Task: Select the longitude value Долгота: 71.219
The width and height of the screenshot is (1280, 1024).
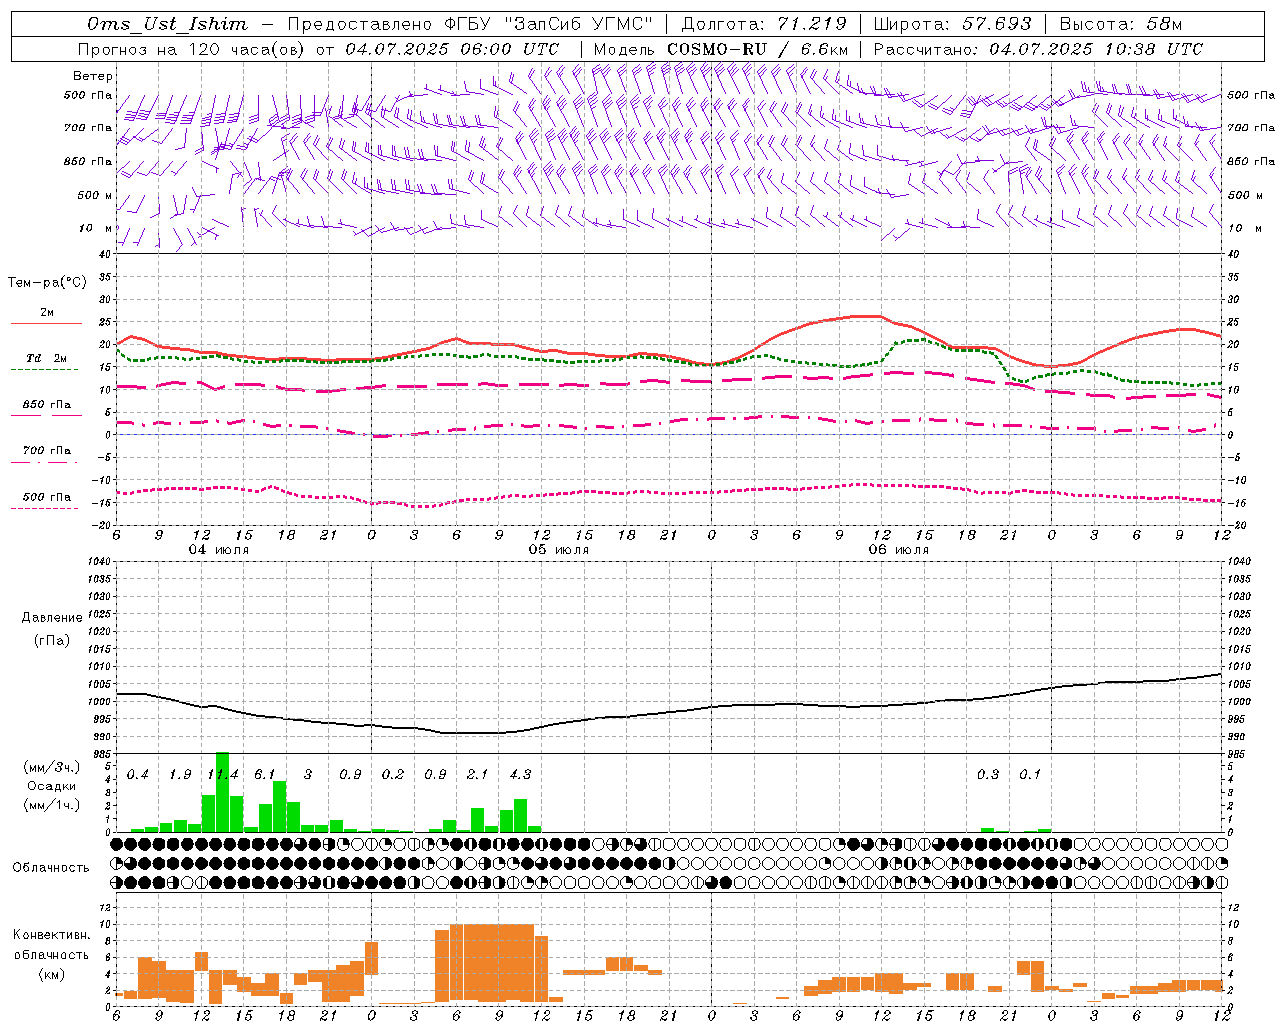Action: (x=764, y=24)
